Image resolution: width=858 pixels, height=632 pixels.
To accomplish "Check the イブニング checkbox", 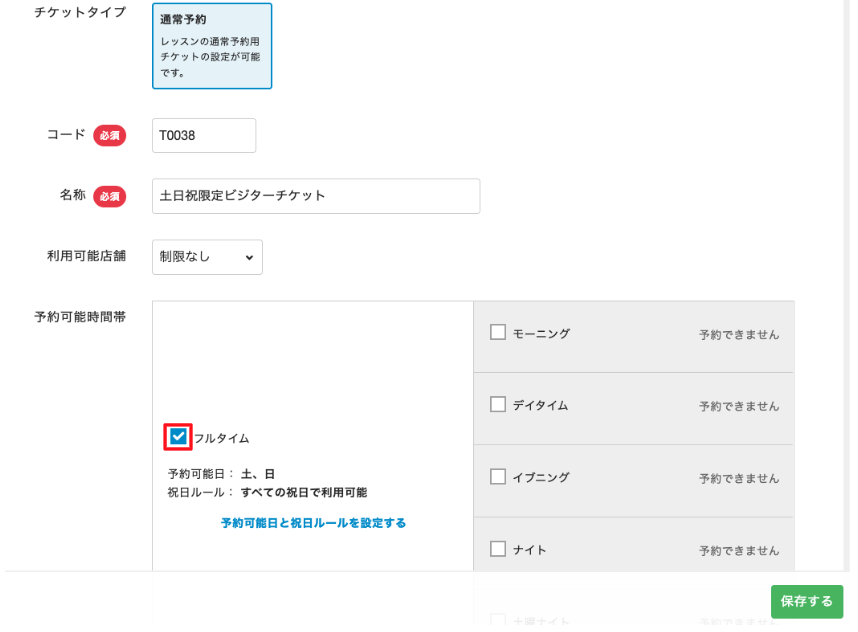I will (x=498, y=477).
